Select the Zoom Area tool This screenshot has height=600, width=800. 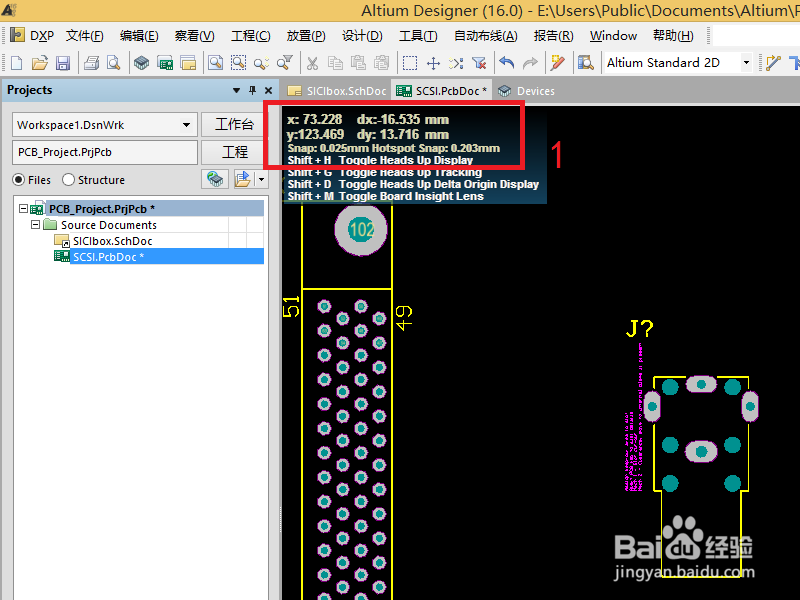pos(239,62)
